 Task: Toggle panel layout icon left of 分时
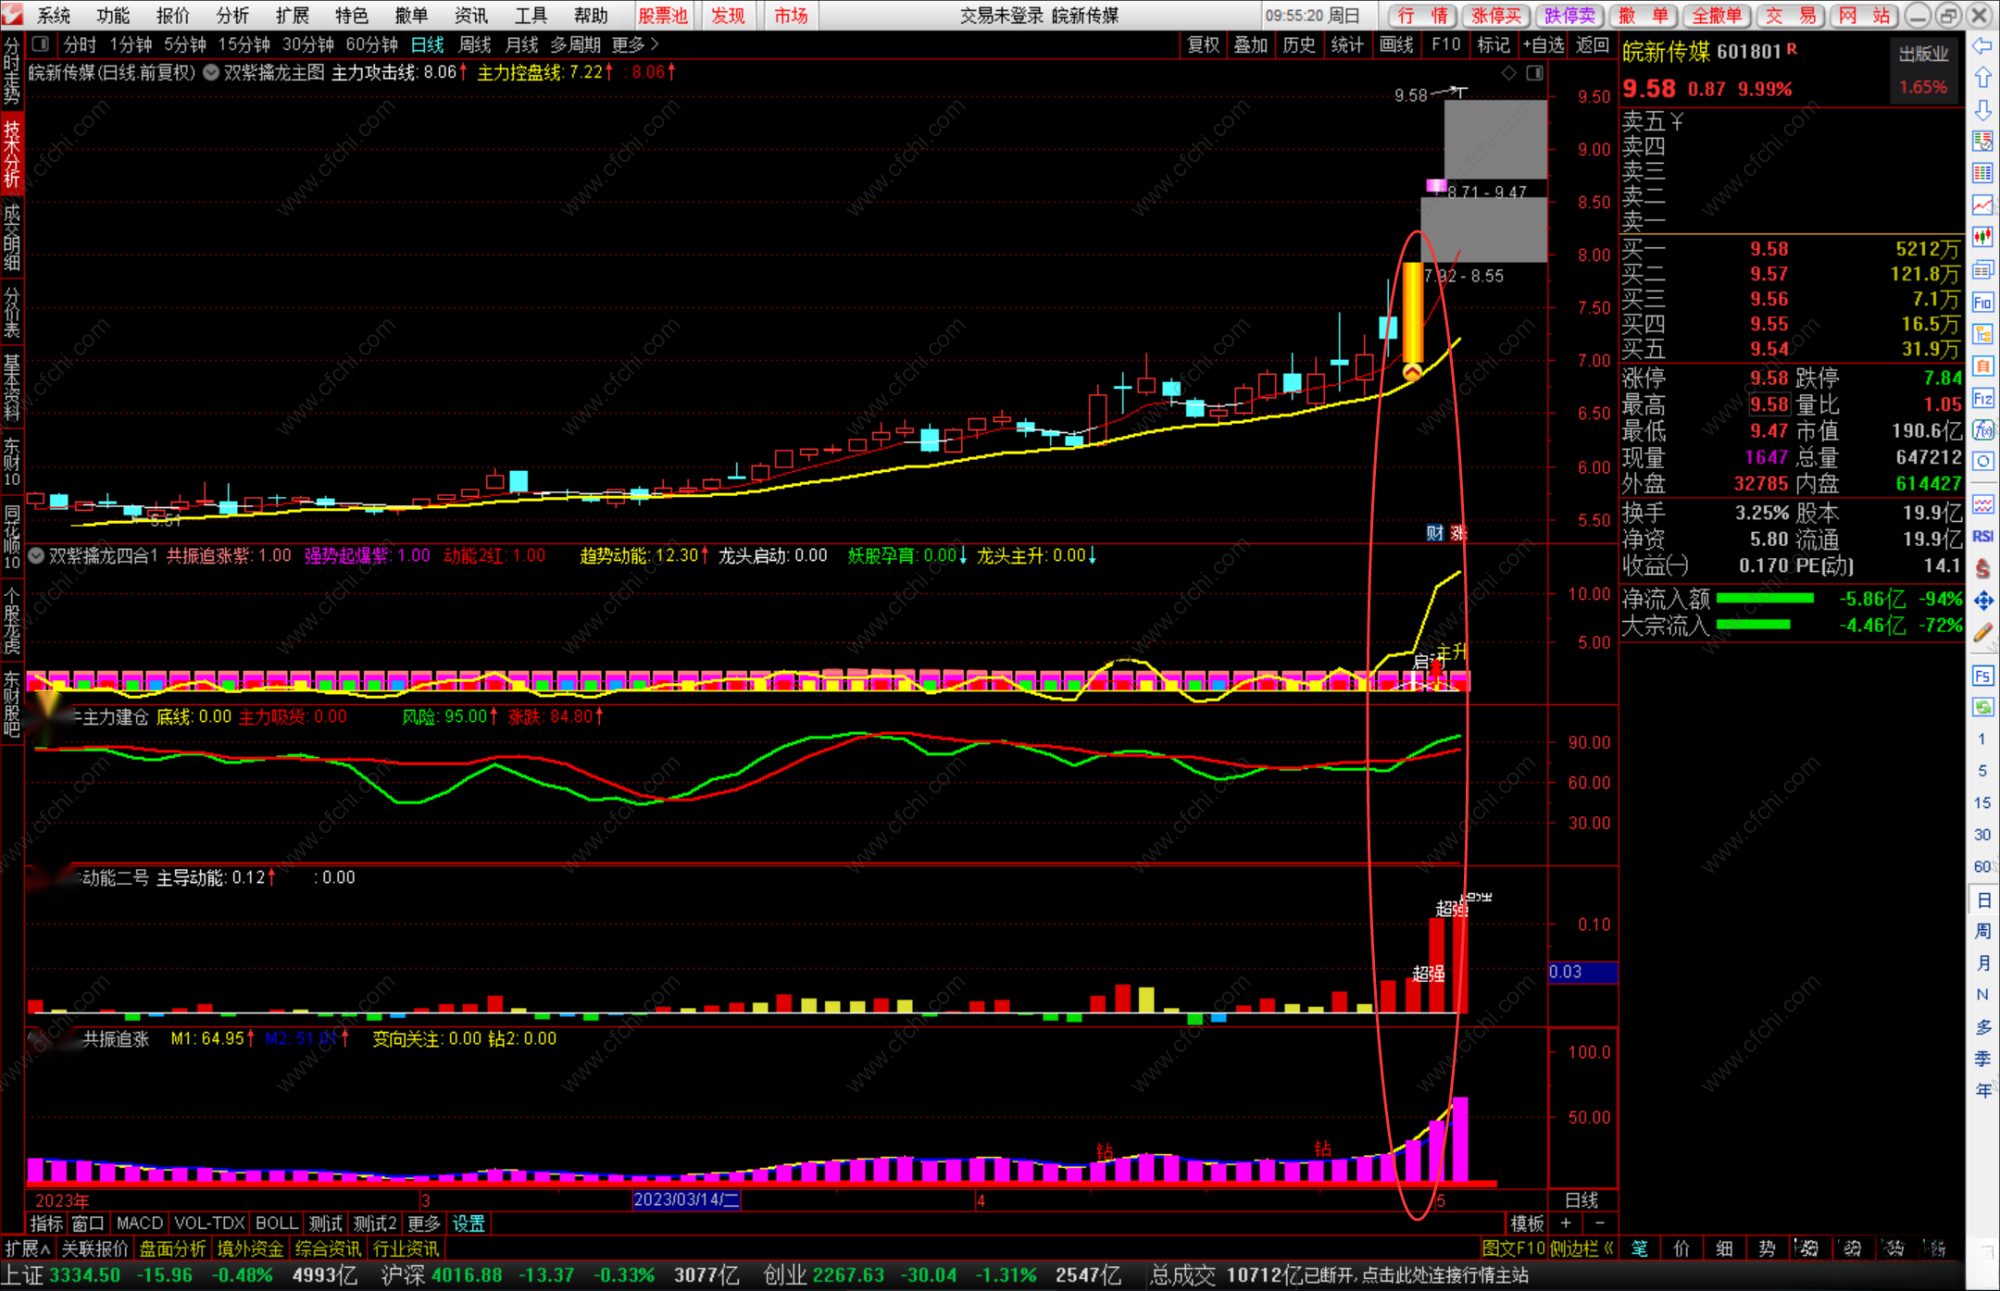[x=40, y=44]
